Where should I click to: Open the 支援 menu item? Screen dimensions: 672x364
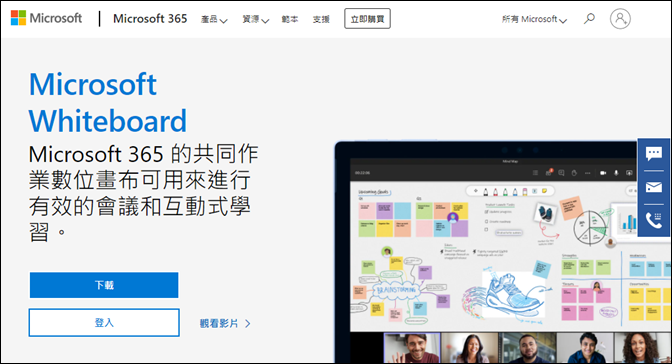click(321, 19)
